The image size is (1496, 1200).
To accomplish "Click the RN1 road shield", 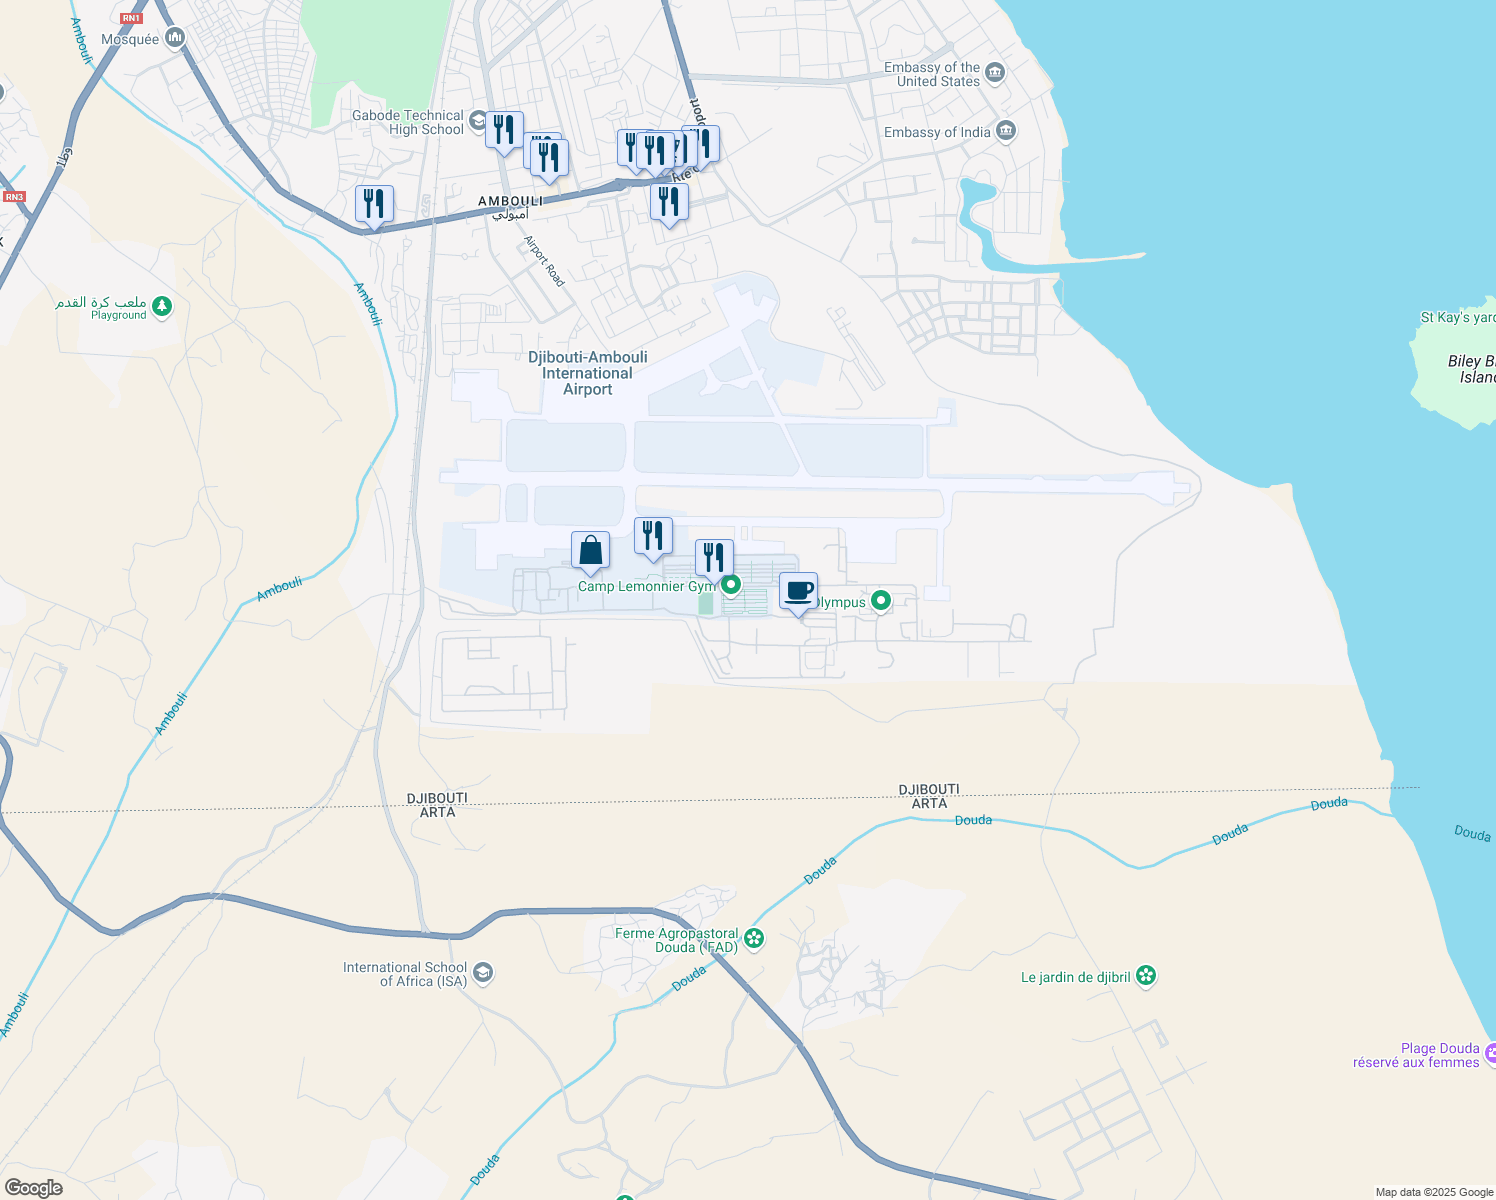I will [x=131, y=18].
